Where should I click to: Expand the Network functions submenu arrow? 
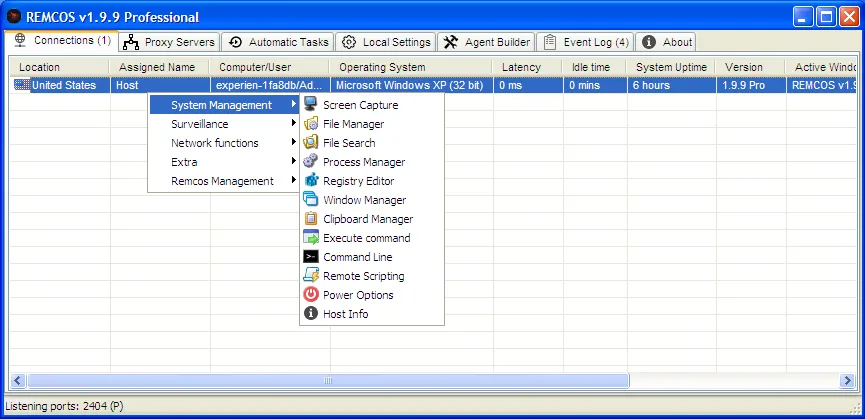pos(294,142)
